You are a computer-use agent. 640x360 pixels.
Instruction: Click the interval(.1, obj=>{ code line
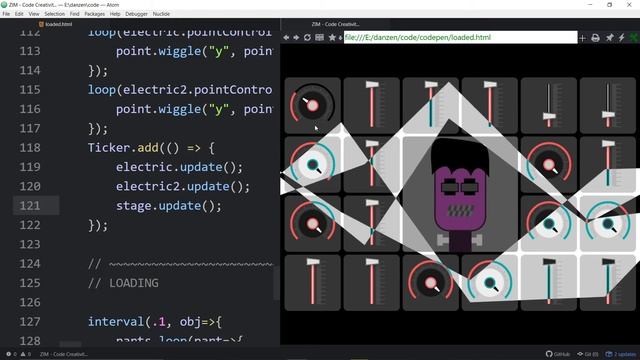[x=155, y=322]
